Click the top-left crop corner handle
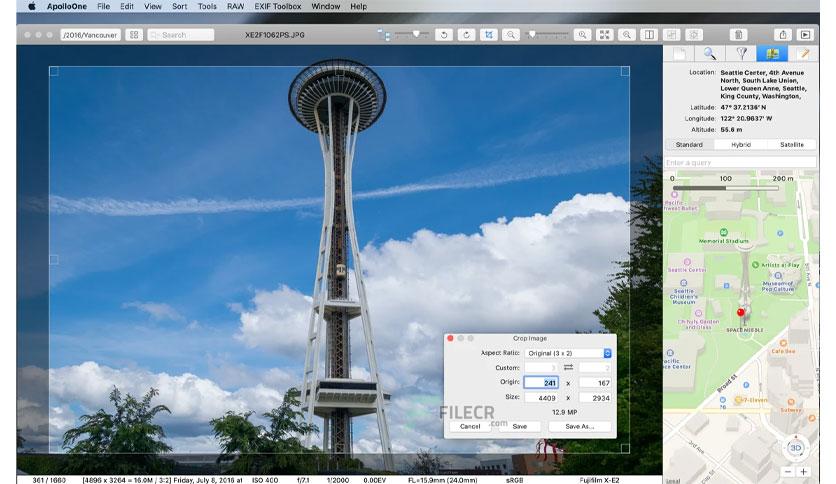Viewport: 836px width, 484px height. 53,71
